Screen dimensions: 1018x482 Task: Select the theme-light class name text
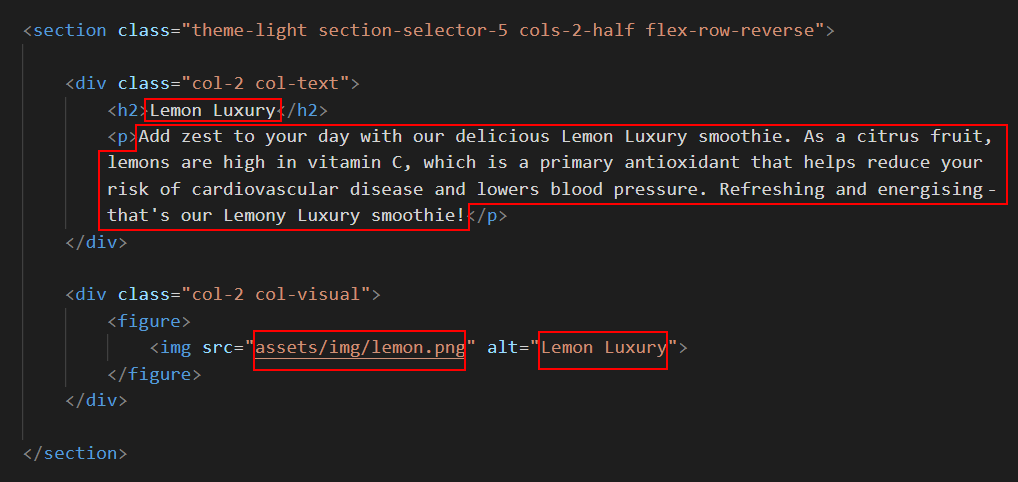[x=248, y=31]
